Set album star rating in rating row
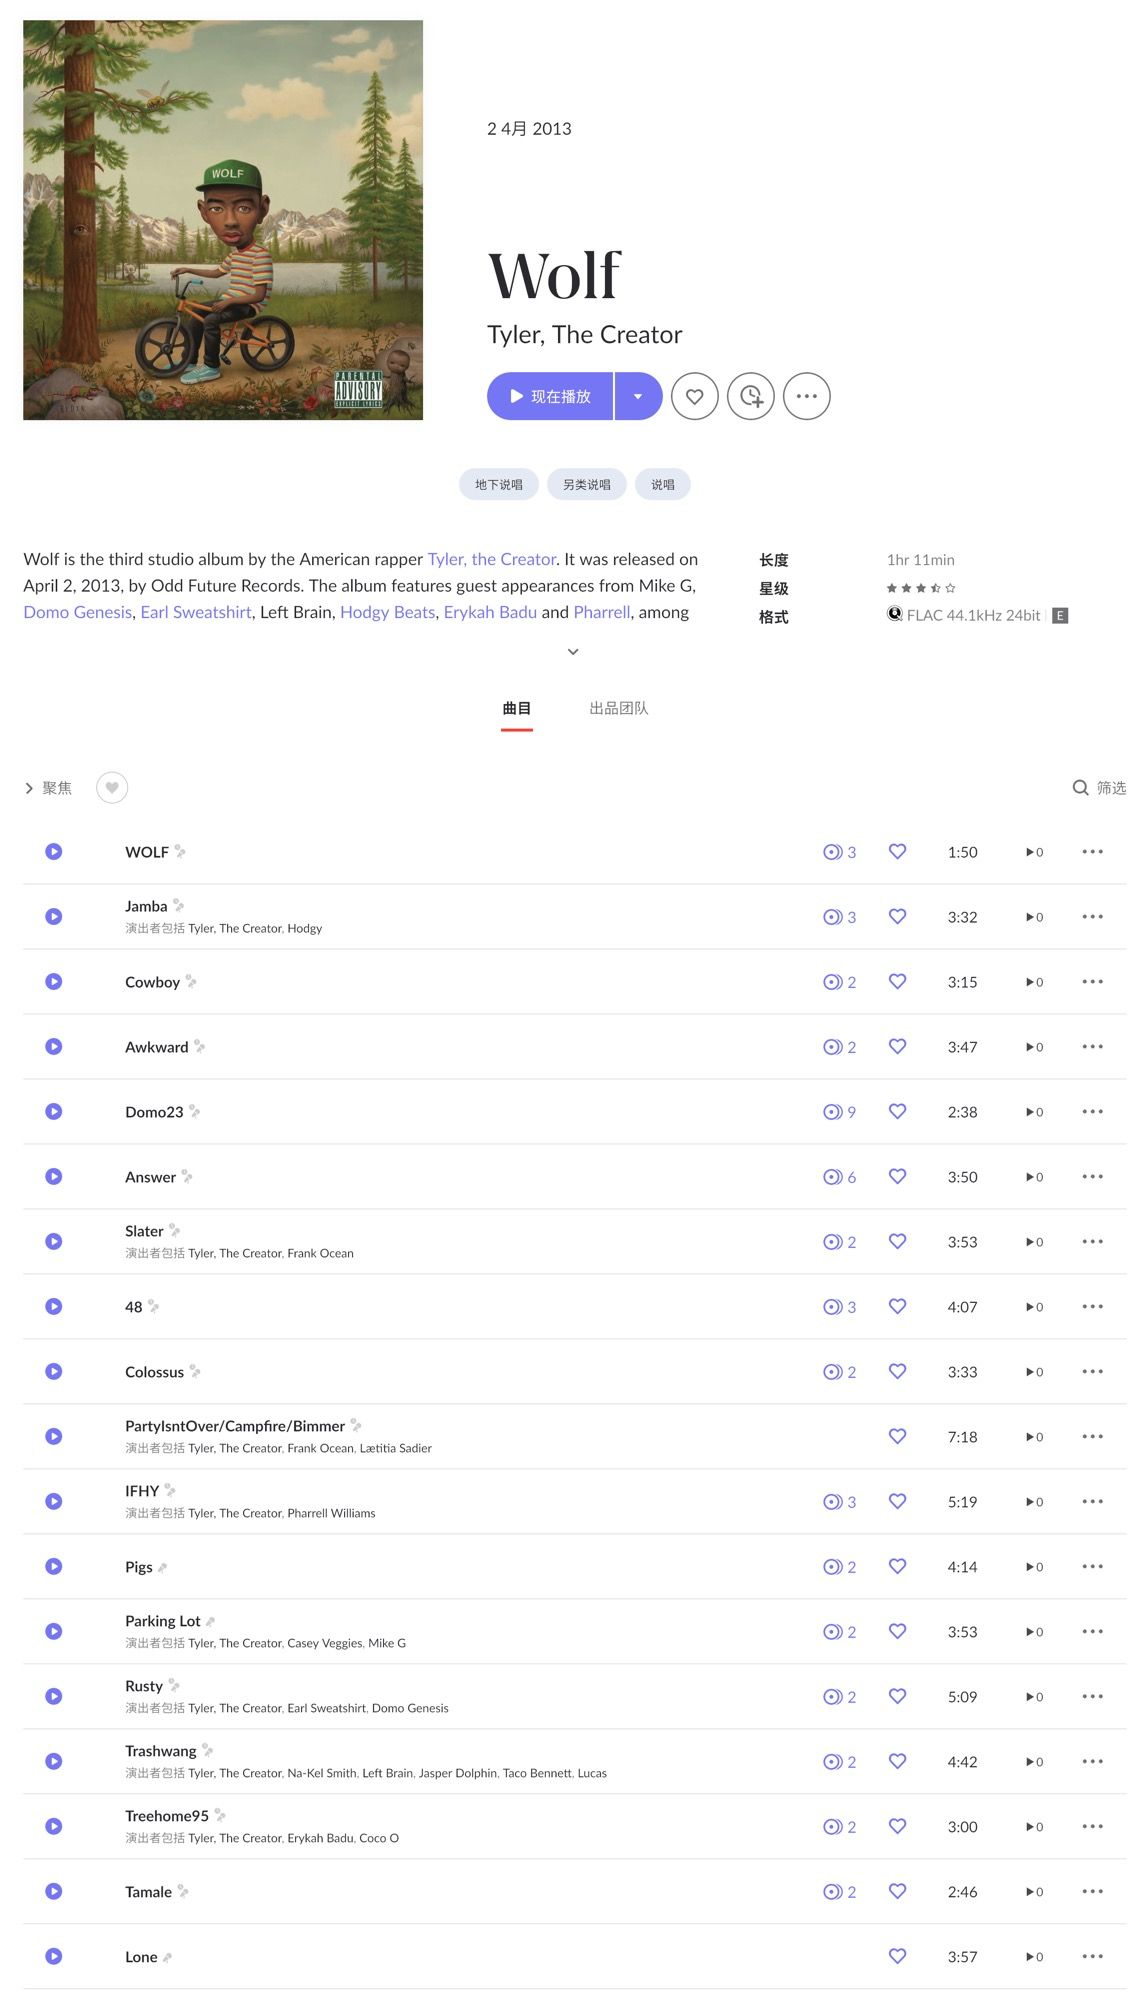This screenshot has width=1134, height=2002. point(920,588)
